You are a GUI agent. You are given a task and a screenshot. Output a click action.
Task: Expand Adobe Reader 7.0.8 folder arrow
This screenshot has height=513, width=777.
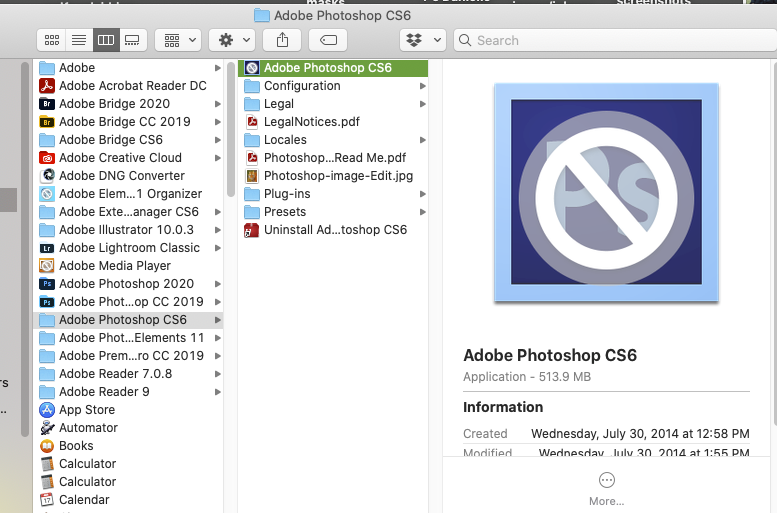click(218, 374)
